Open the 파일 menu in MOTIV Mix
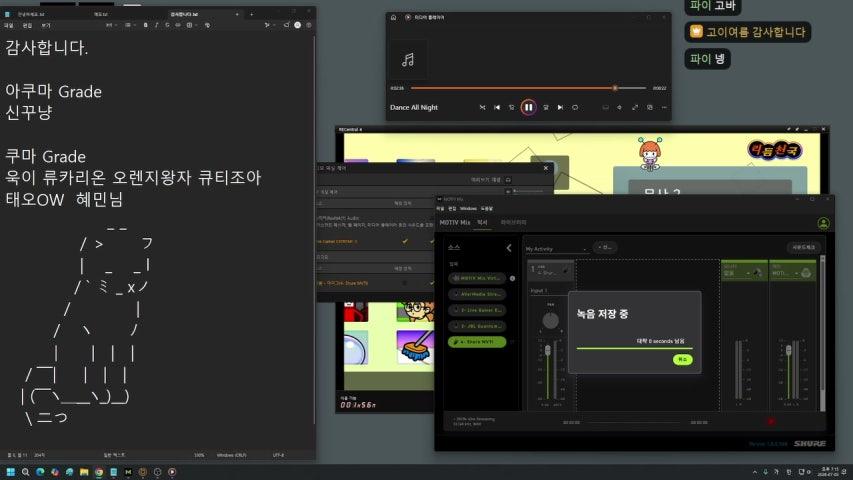853x480 pixels. (440, 208)
